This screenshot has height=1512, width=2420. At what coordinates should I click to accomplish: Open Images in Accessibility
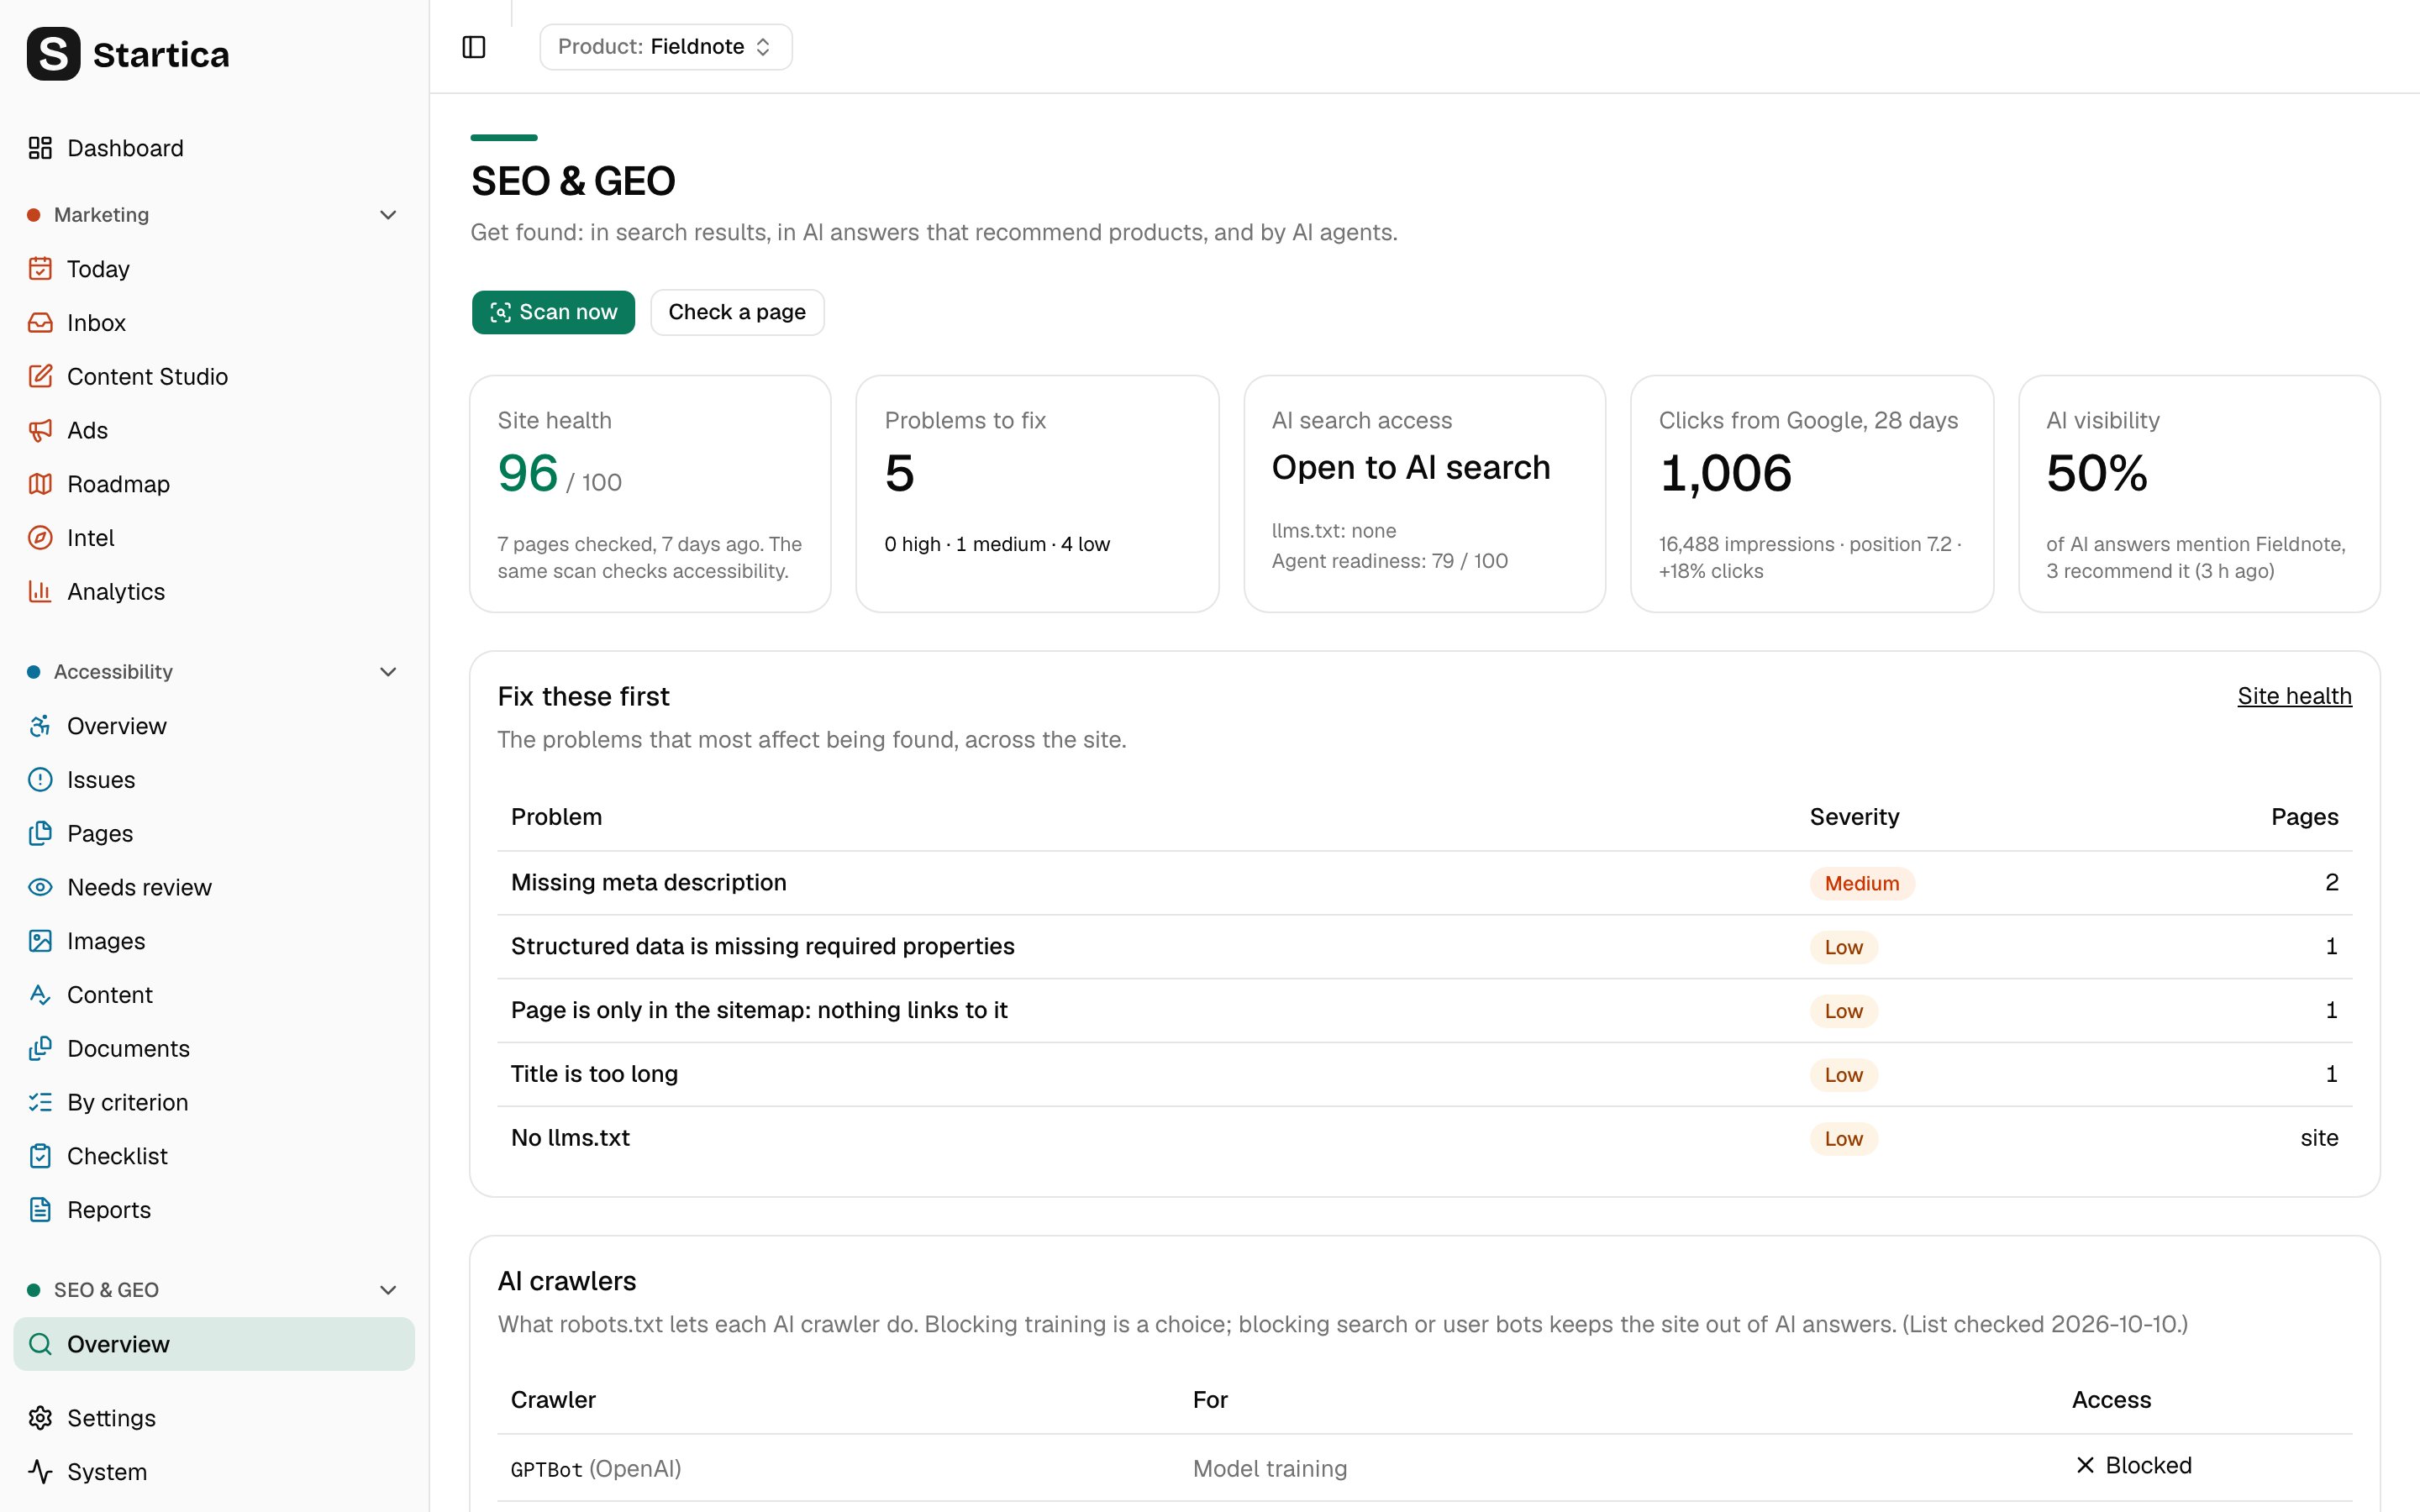(214, 941)
